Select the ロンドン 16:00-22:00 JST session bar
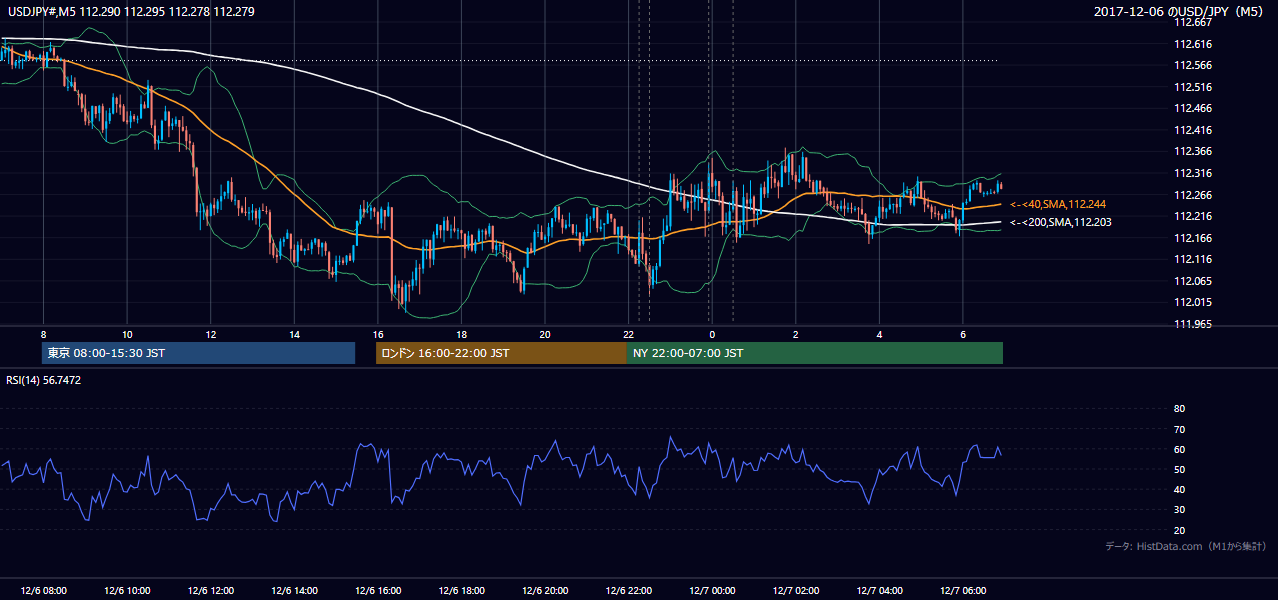The image size is (1278, 600). [501, 353]
